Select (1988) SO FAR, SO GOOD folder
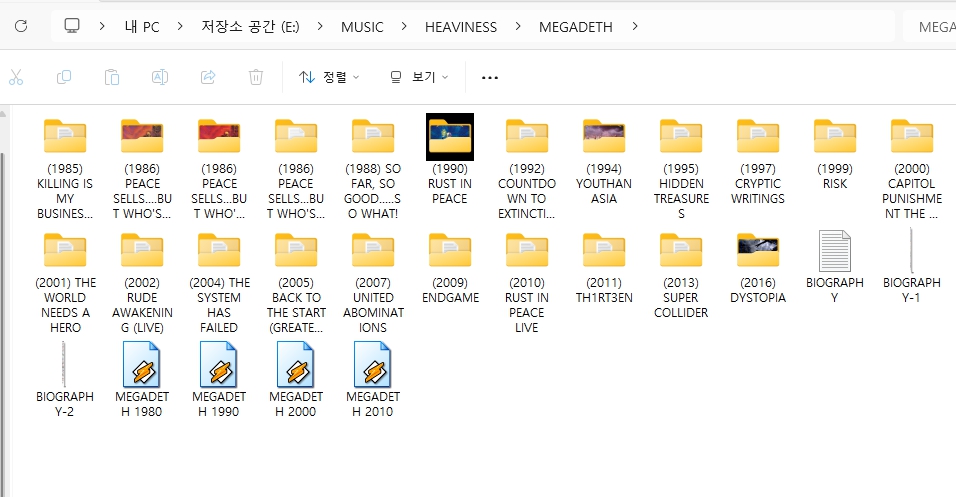 point(373,169)
